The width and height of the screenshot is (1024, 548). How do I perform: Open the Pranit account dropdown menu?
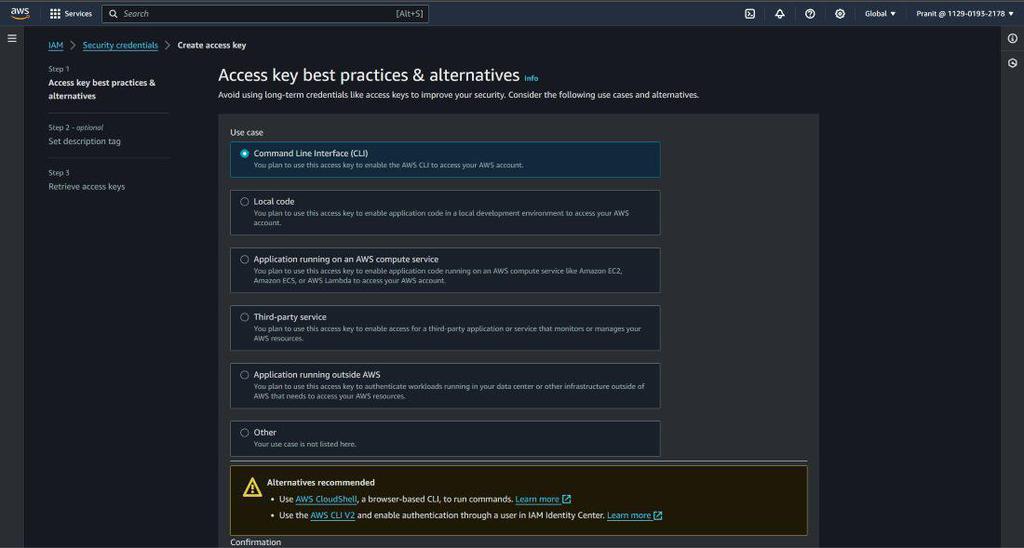pos(965,14)
